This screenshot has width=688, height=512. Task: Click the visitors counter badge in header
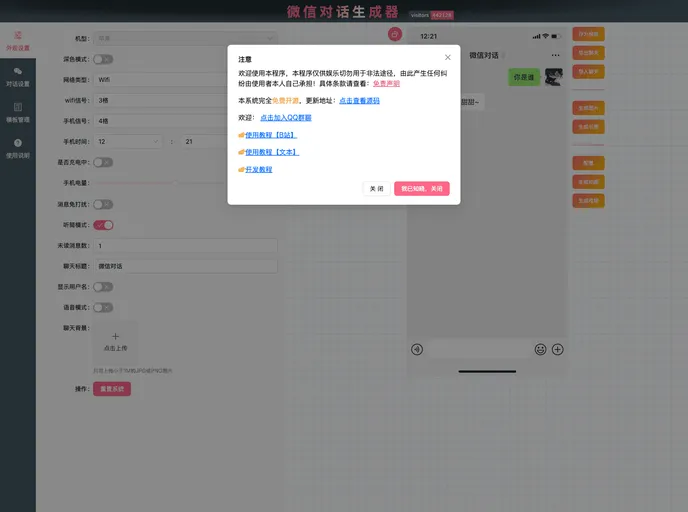[432, 15]
